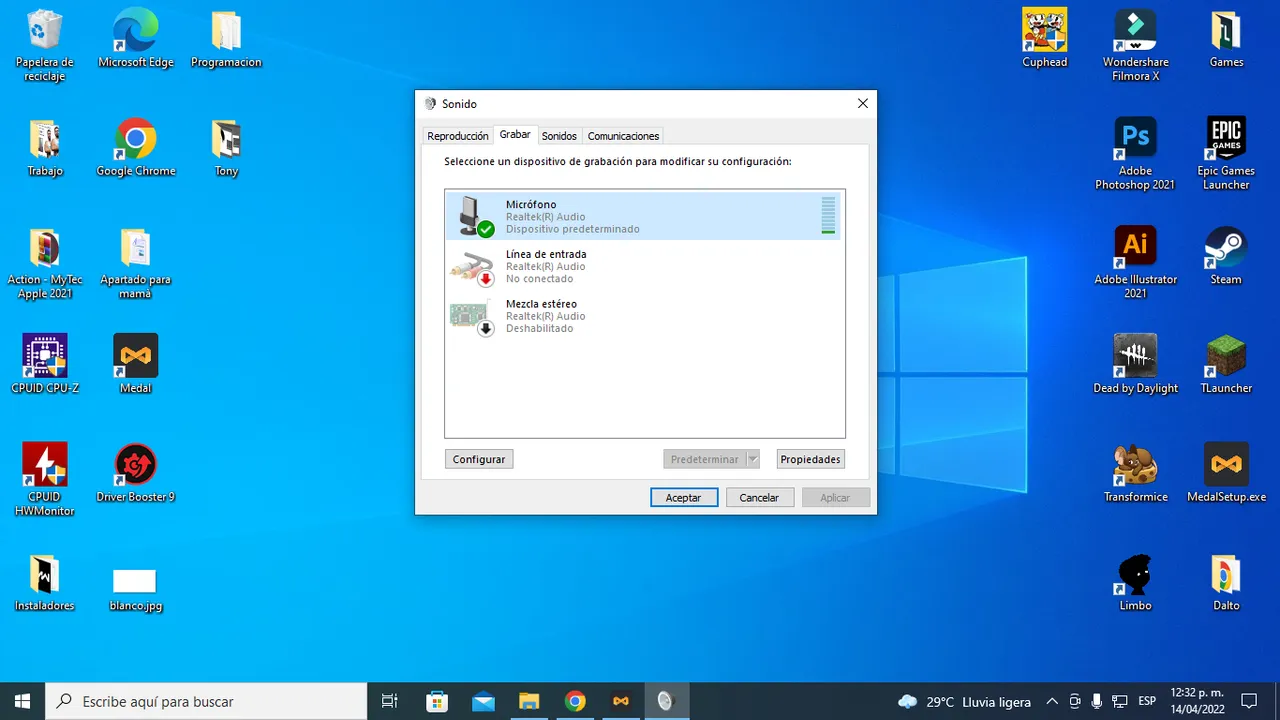Open the Mail app in taskbar

point(483,701)
